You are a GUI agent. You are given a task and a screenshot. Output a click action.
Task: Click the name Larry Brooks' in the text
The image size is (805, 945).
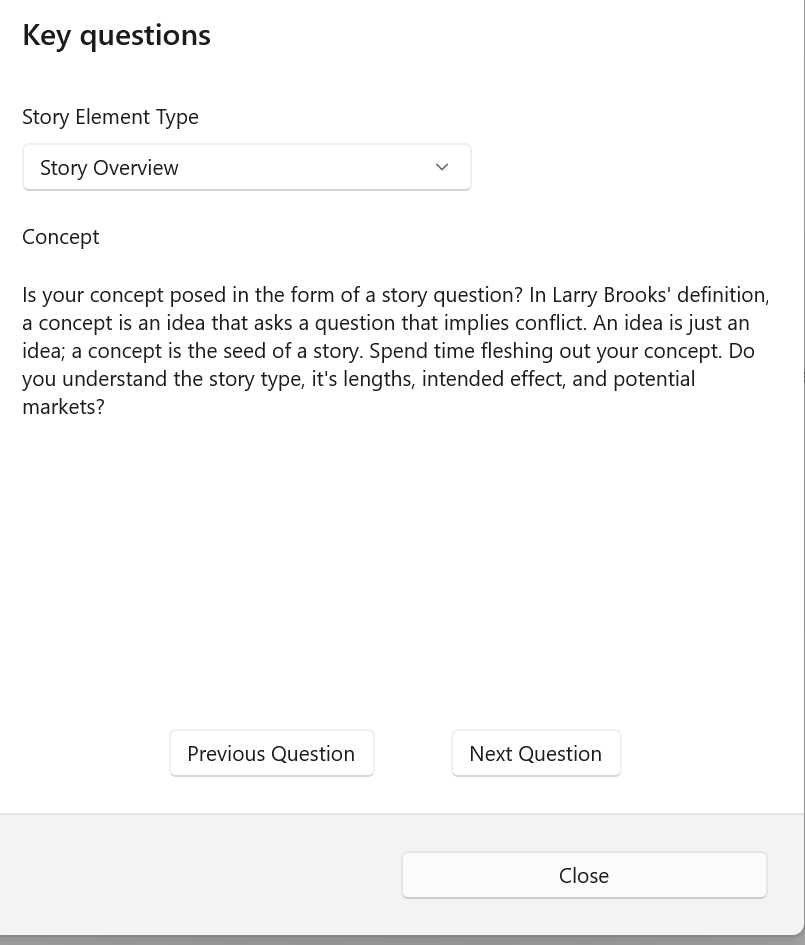coord(612,295)
